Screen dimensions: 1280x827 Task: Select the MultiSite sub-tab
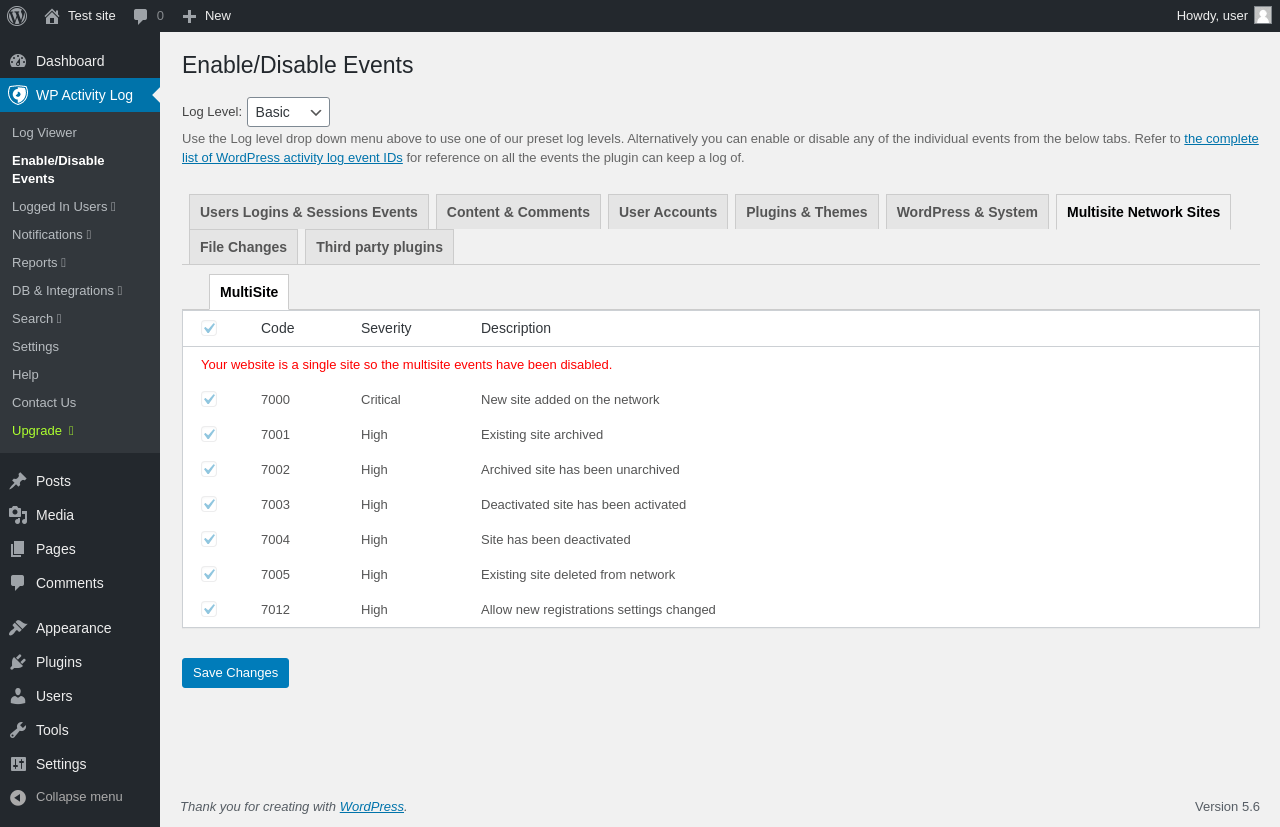pyautogui.click(x=249, y=292)
